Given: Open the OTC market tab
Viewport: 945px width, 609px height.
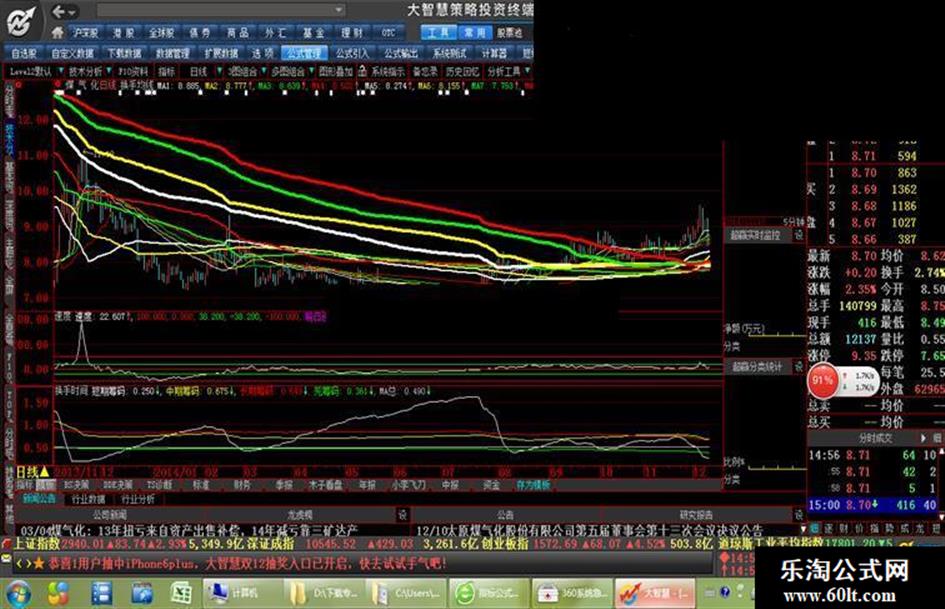Looking at the screenshot, I should (x=389, y=33).
